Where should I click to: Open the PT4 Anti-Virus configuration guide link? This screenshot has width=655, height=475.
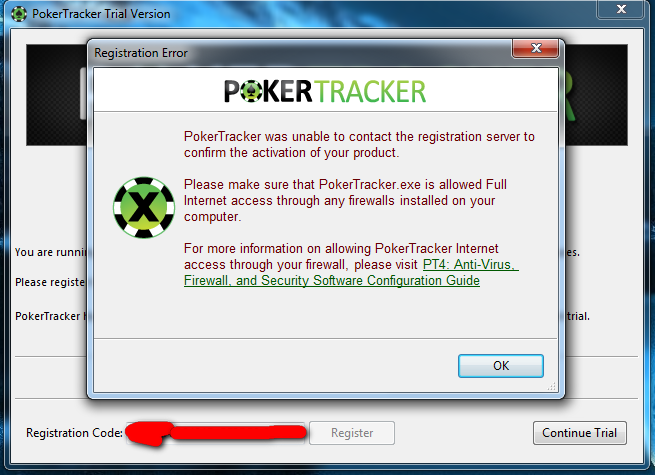coord(470,264)
